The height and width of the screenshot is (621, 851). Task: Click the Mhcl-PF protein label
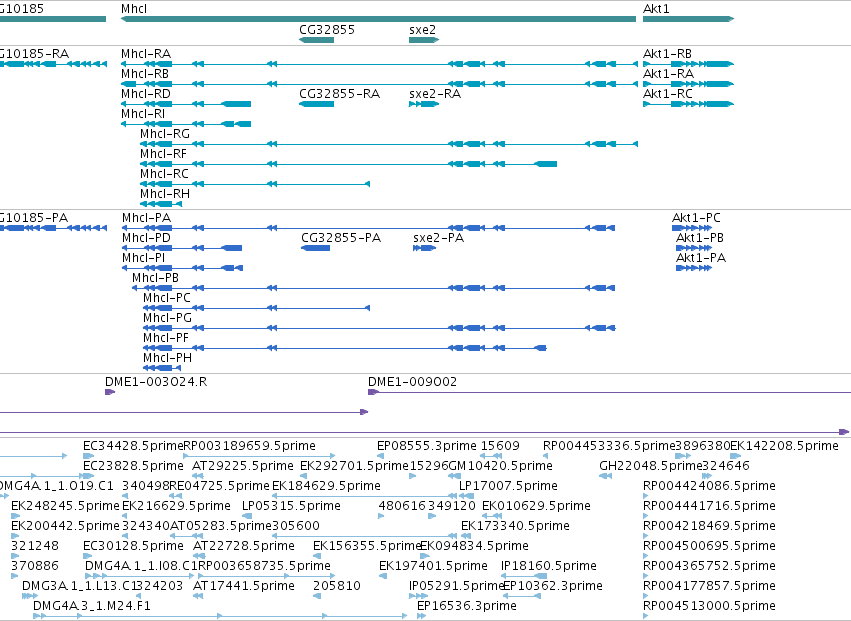[166, 339]
